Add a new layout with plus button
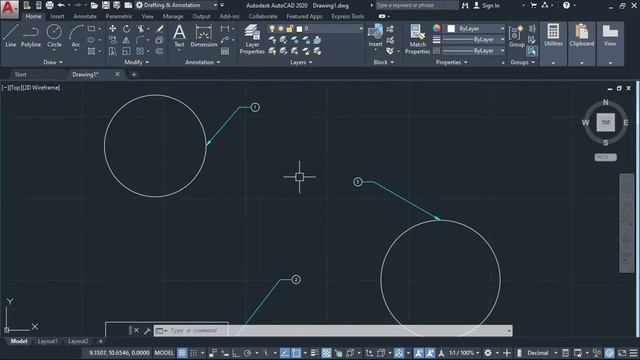Image resolution: width=640 pixels, height=360 pixels. point(100,341)
